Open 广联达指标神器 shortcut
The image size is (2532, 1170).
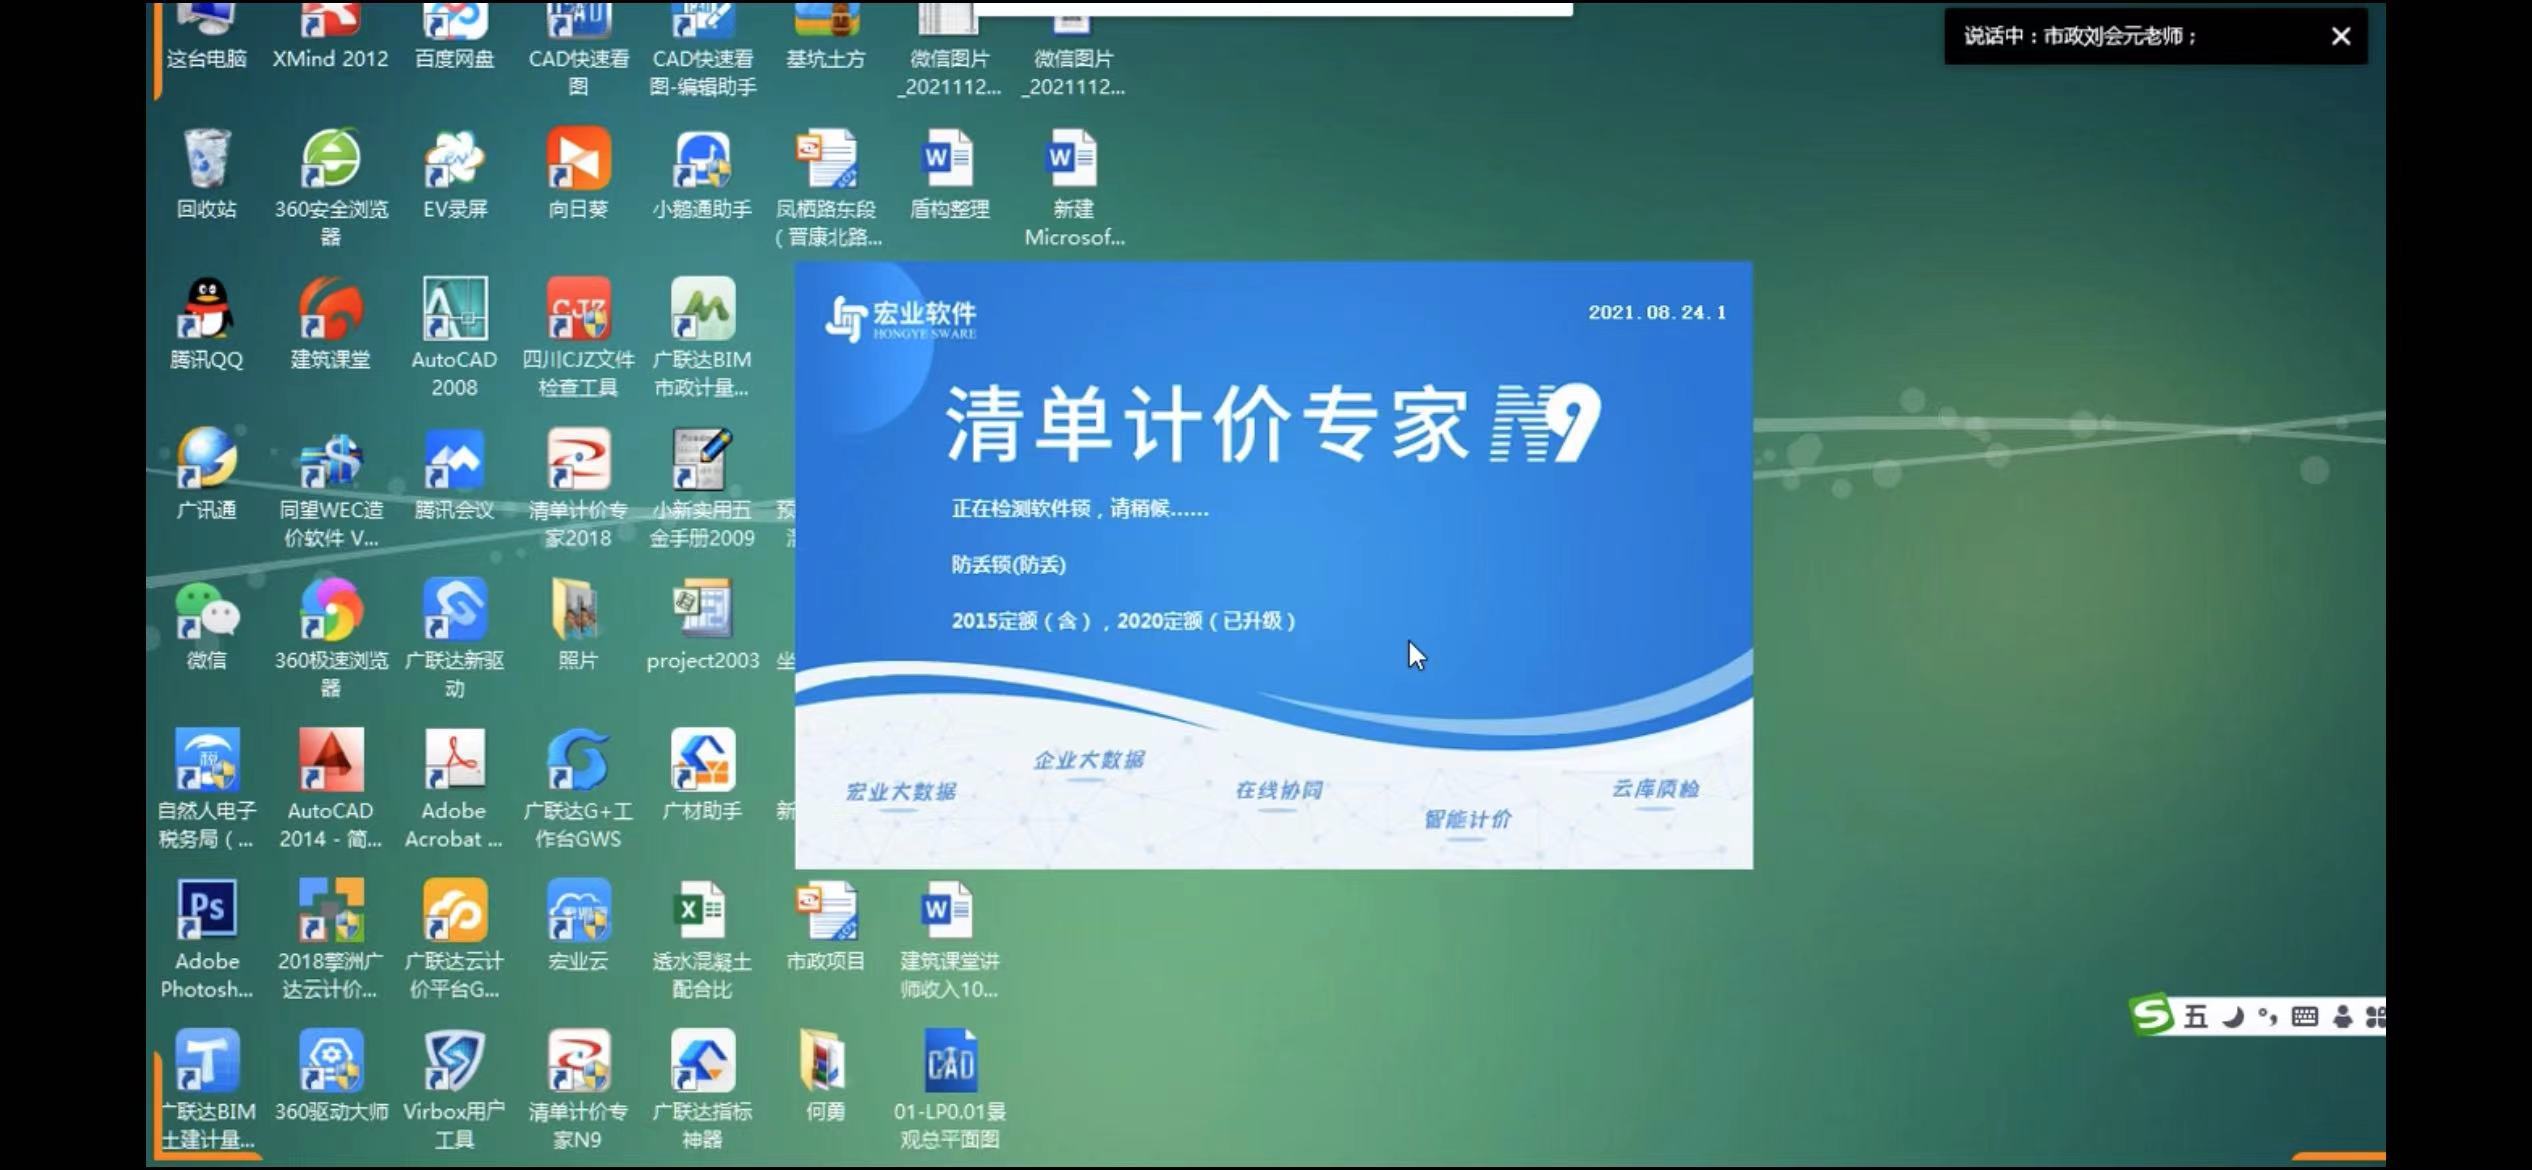pyautogui.click(x=702, y=1090)
